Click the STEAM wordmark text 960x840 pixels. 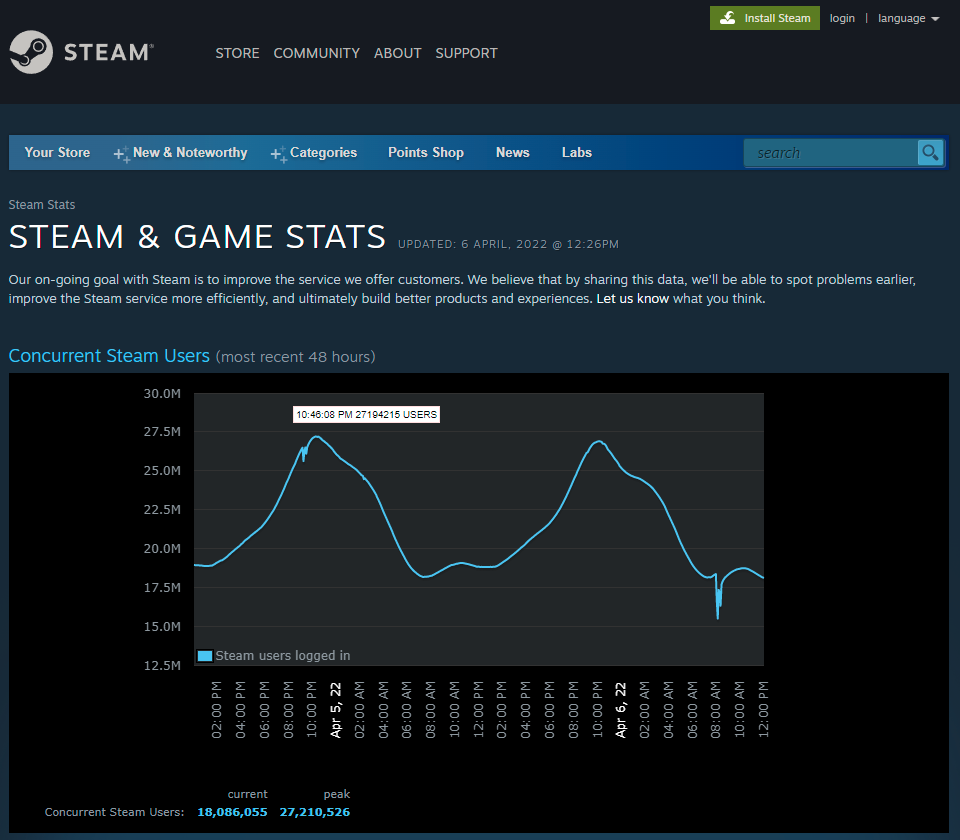[108, 53]
